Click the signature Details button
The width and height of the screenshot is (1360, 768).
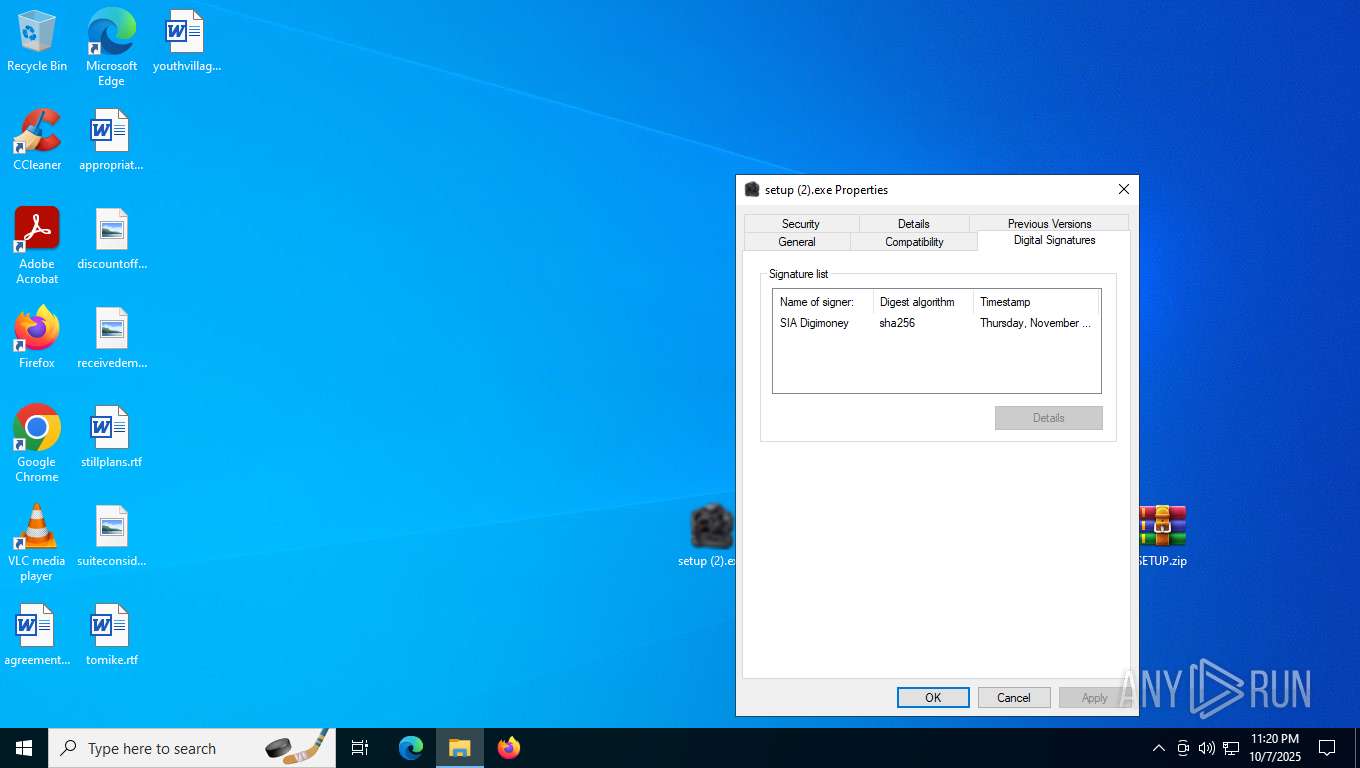1049,418
